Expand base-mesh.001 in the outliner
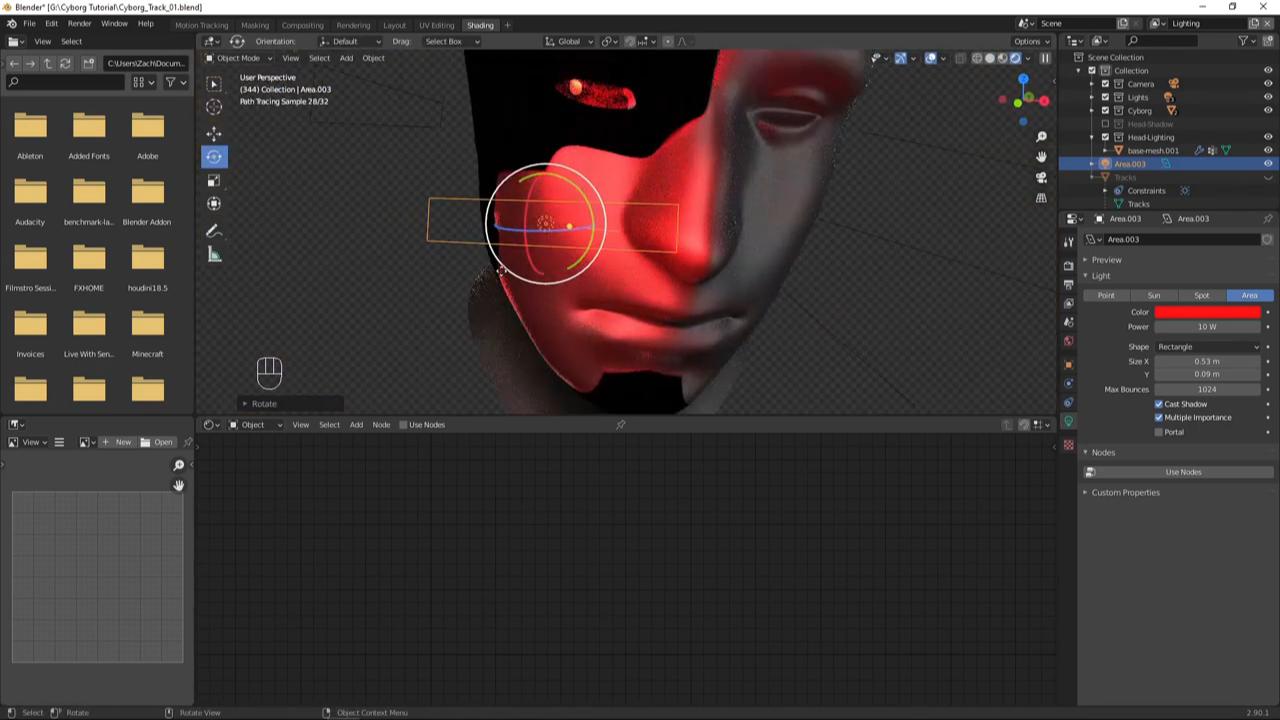The height and width of the screenshot is (720, 1280). point(1106,151)
